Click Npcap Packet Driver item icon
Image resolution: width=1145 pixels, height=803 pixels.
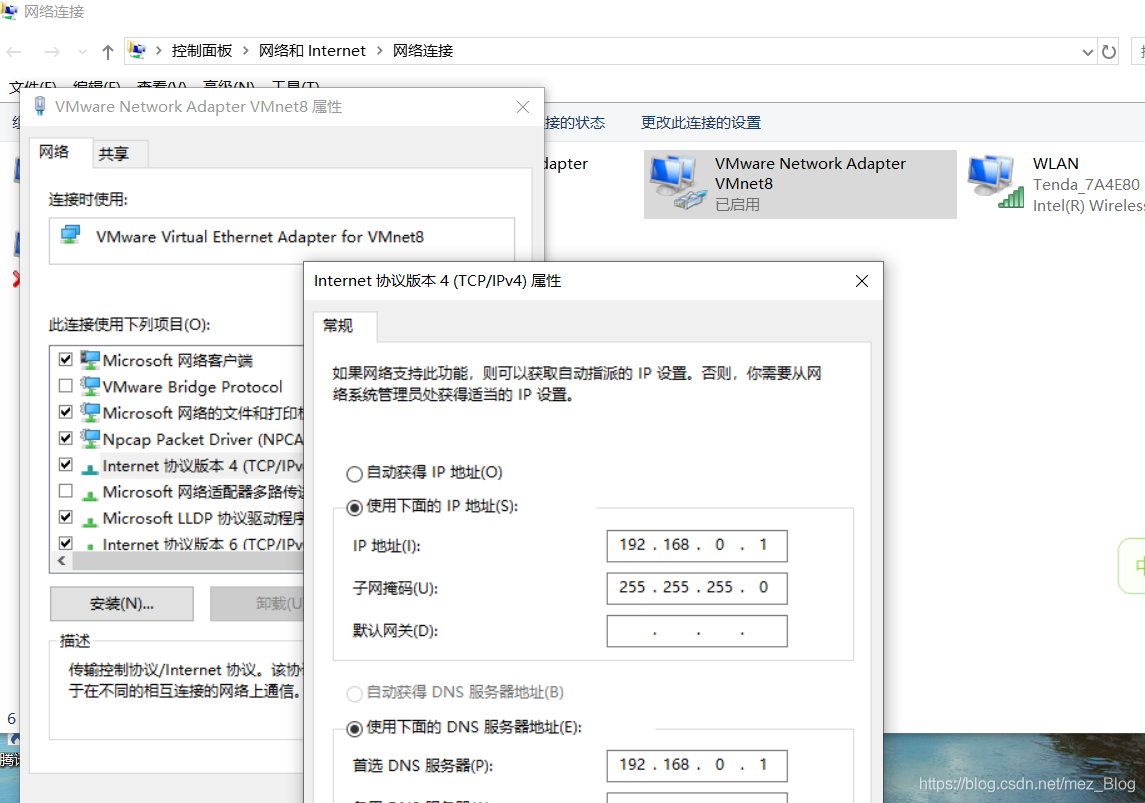90,438
